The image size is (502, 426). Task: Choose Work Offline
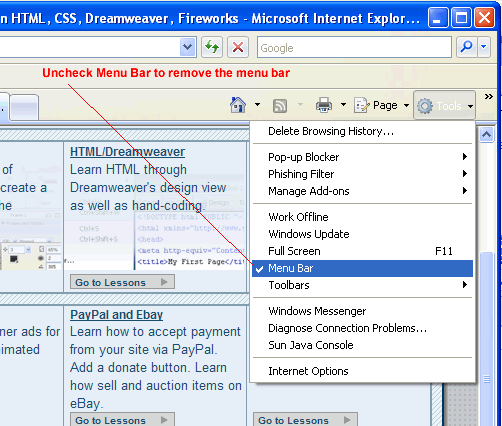coord(363,217)
